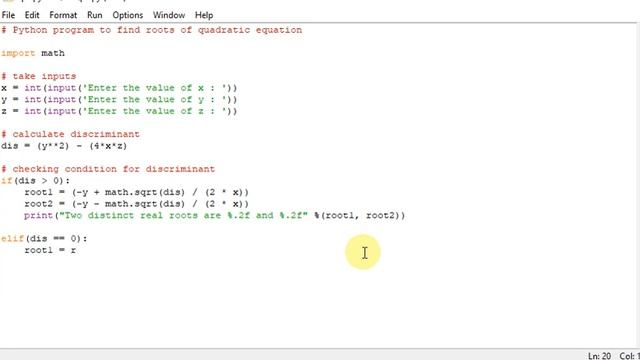Click on the 'import math' line
The height and width of the screenshot is (360, 640).
click(33, 53)
